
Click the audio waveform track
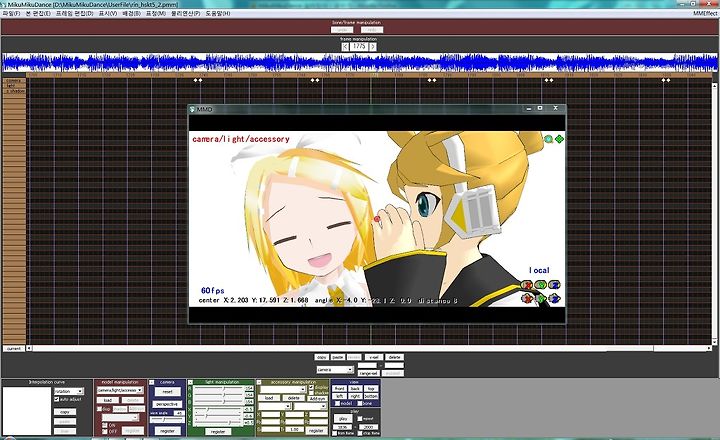point(359,62)
